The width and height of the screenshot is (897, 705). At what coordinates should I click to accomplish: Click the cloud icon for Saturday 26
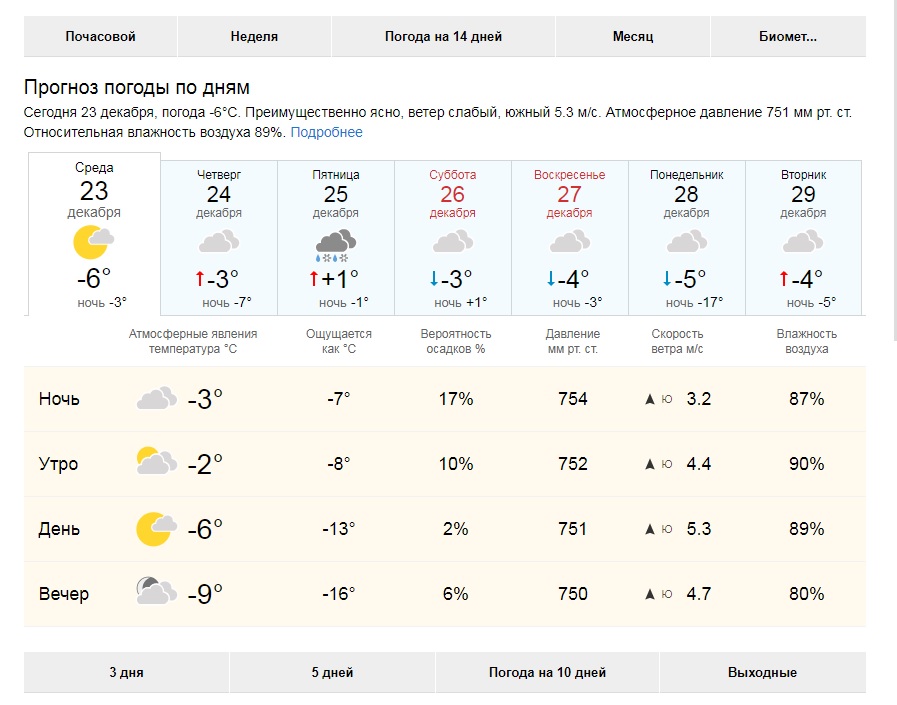453,241
